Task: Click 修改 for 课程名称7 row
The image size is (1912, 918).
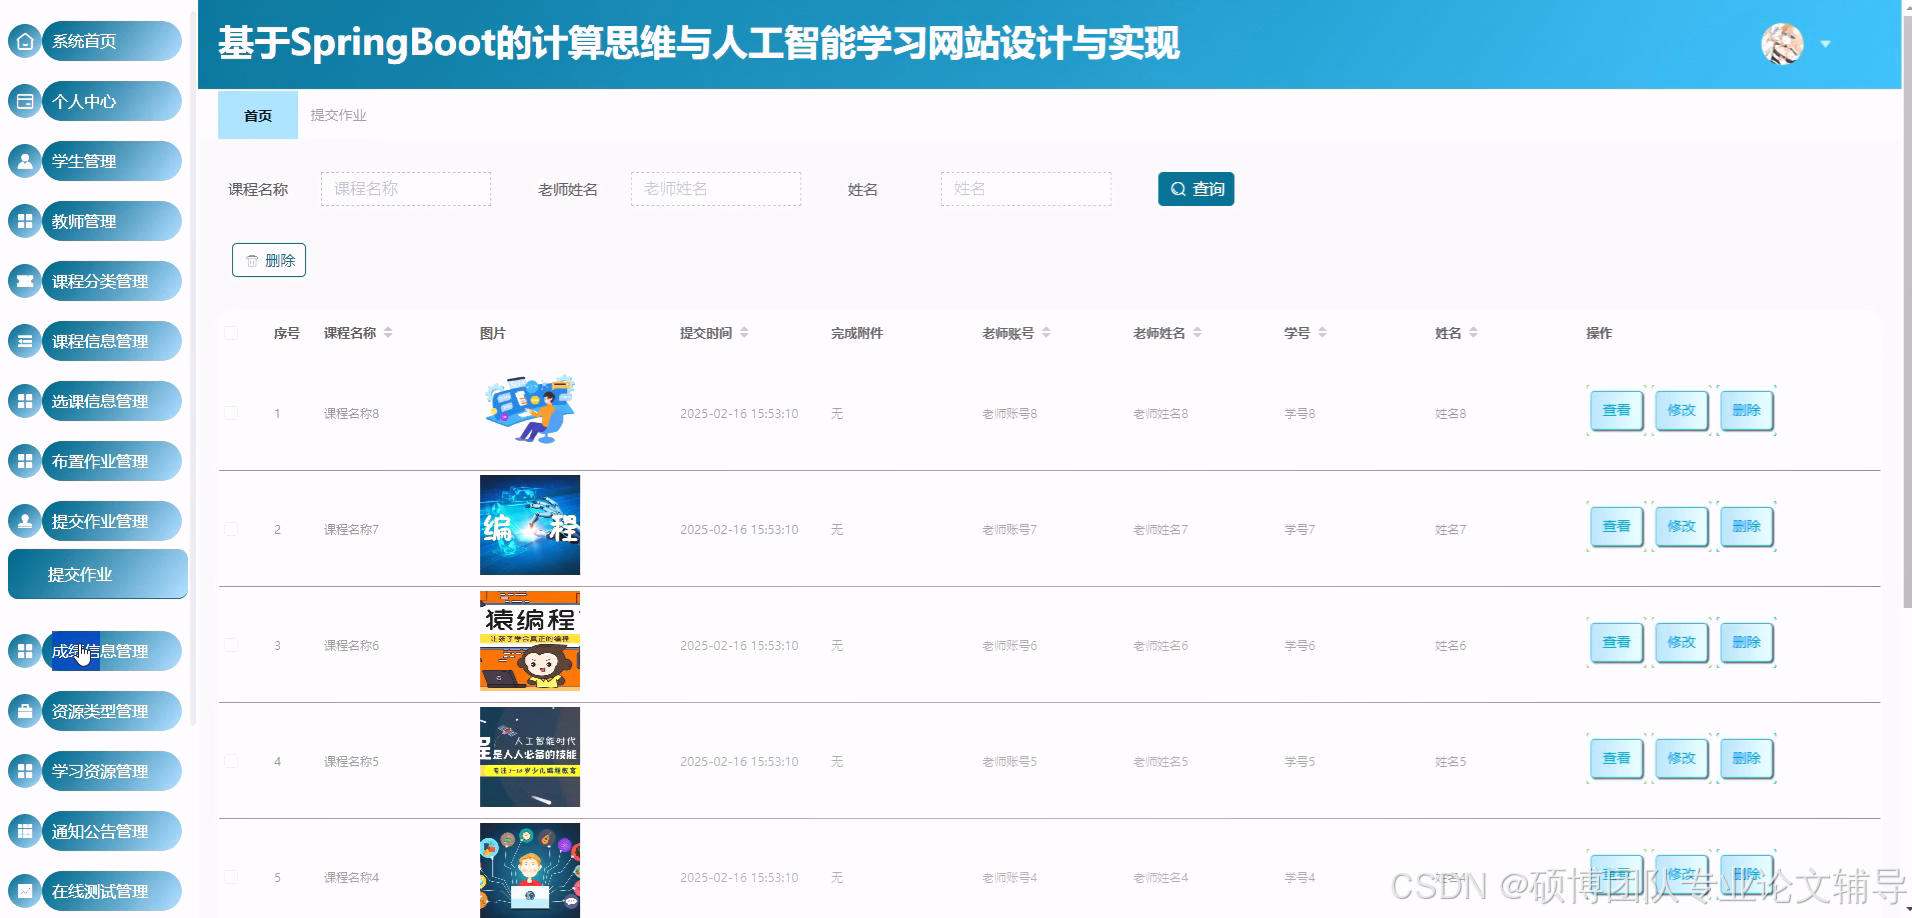Action: tap(1681, 526)
